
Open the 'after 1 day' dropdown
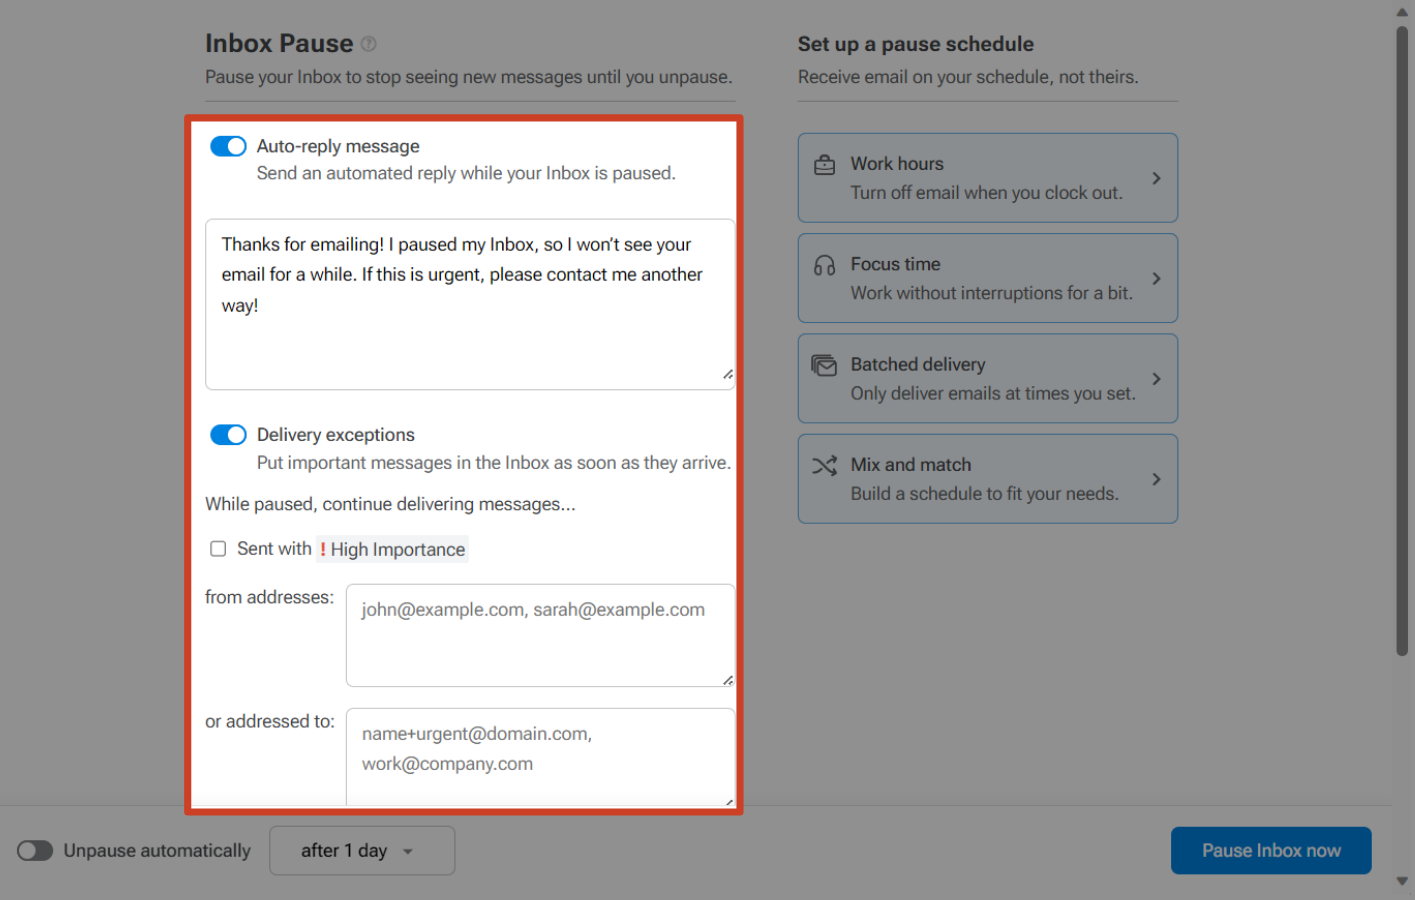point(362,851)
